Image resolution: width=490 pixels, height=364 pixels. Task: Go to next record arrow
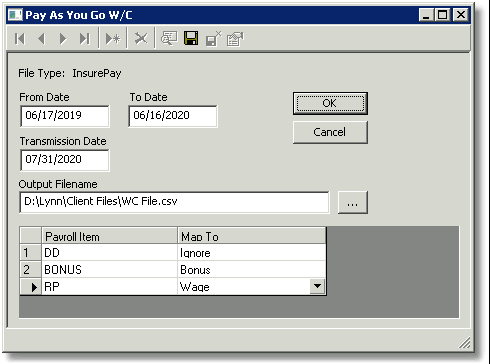63,39
